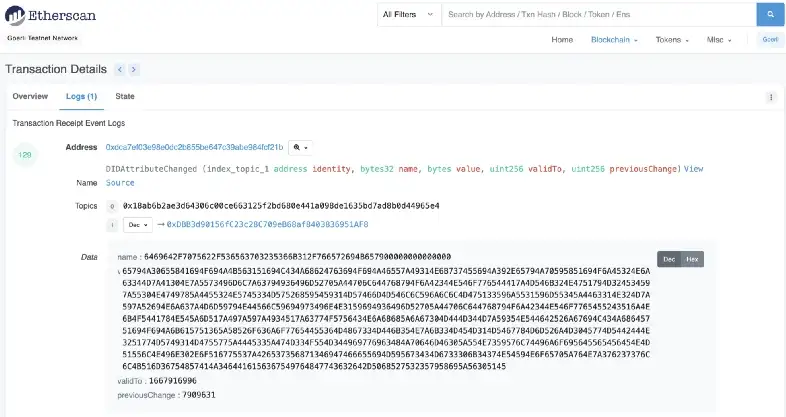Open the contract address link
Image resolution: width=786 pixels, height=417 pixels.
[195, 147]
